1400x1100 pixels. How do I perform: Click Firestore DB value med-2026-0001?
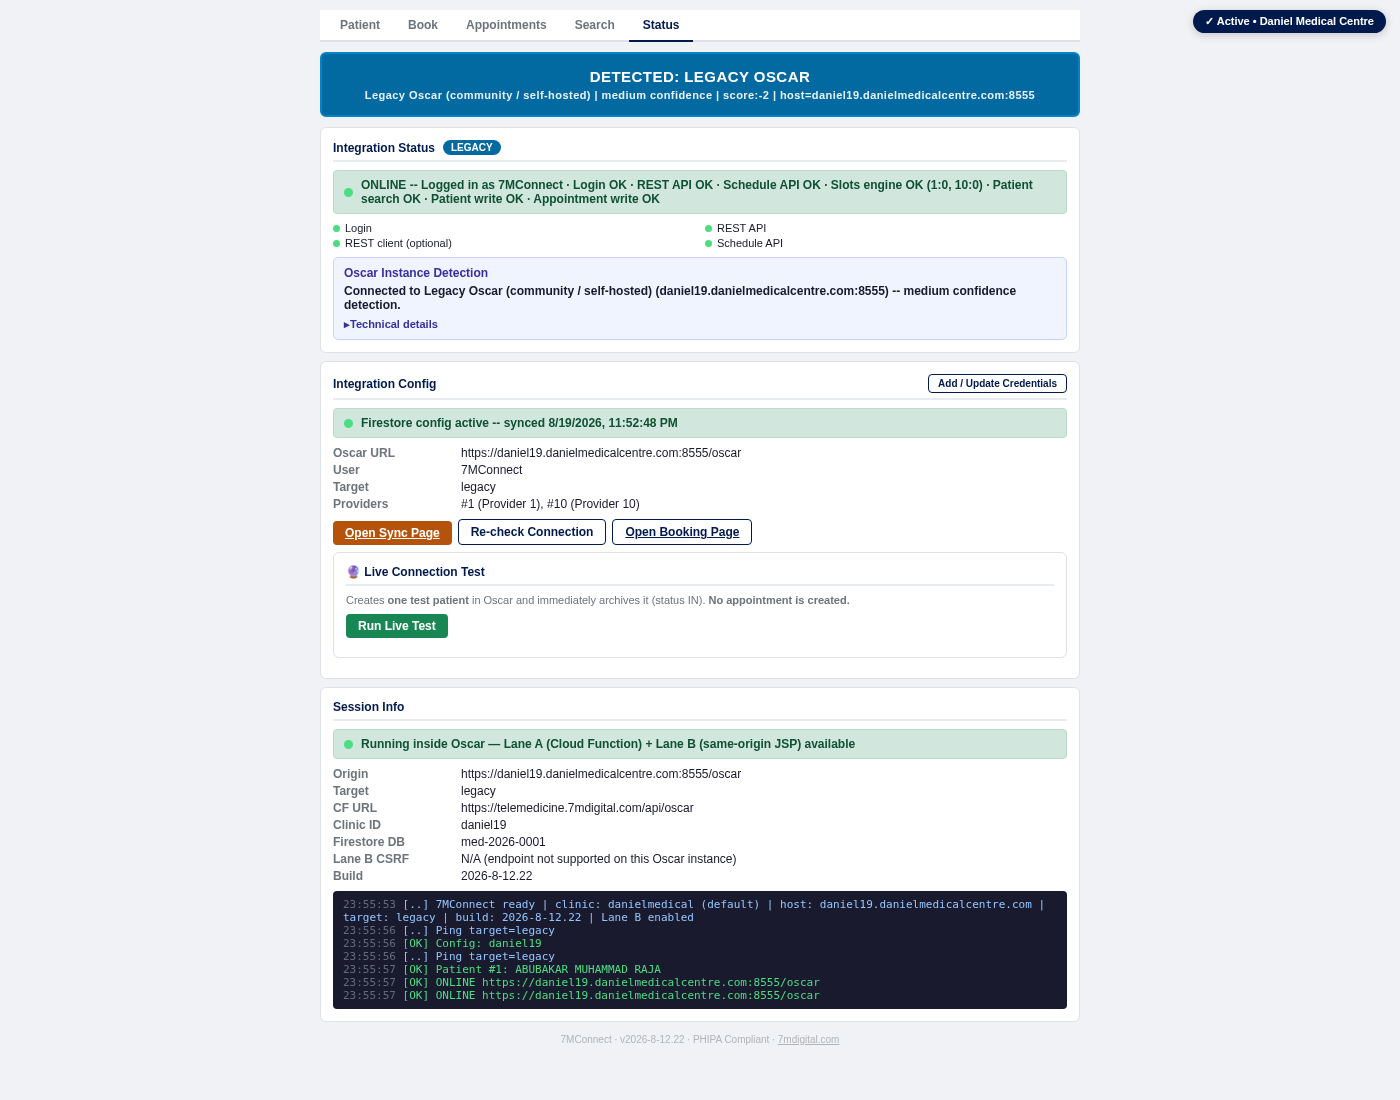(503, 842)
